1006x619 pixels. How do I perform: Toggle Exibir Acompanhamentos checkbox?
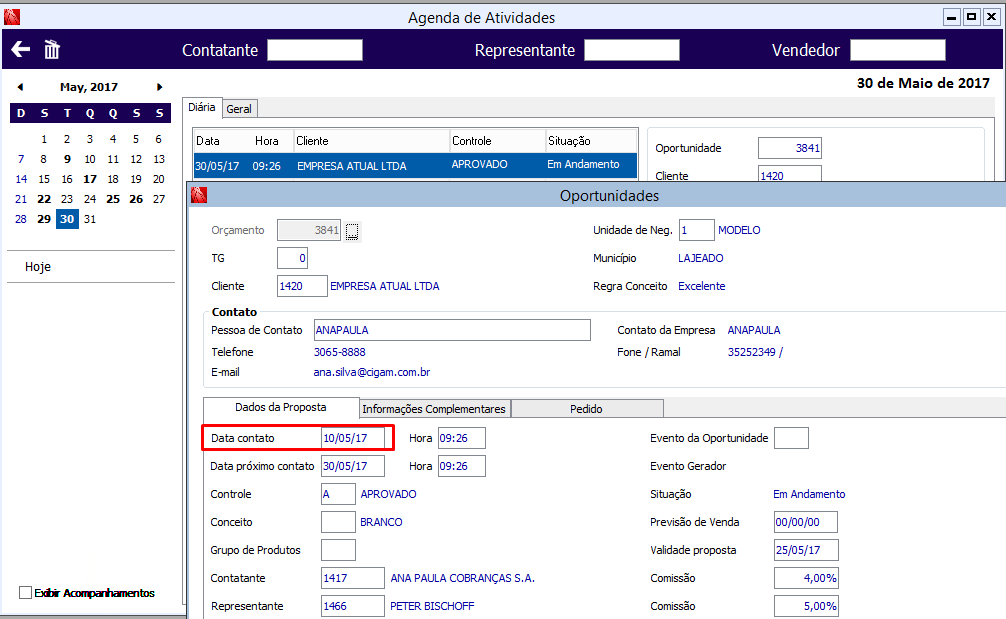click(x=25, y=593)
